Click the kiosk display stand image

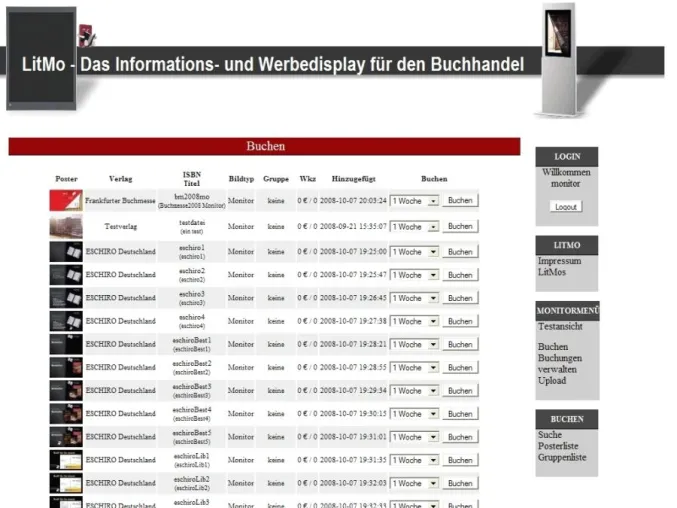click(x=560, y=60)
